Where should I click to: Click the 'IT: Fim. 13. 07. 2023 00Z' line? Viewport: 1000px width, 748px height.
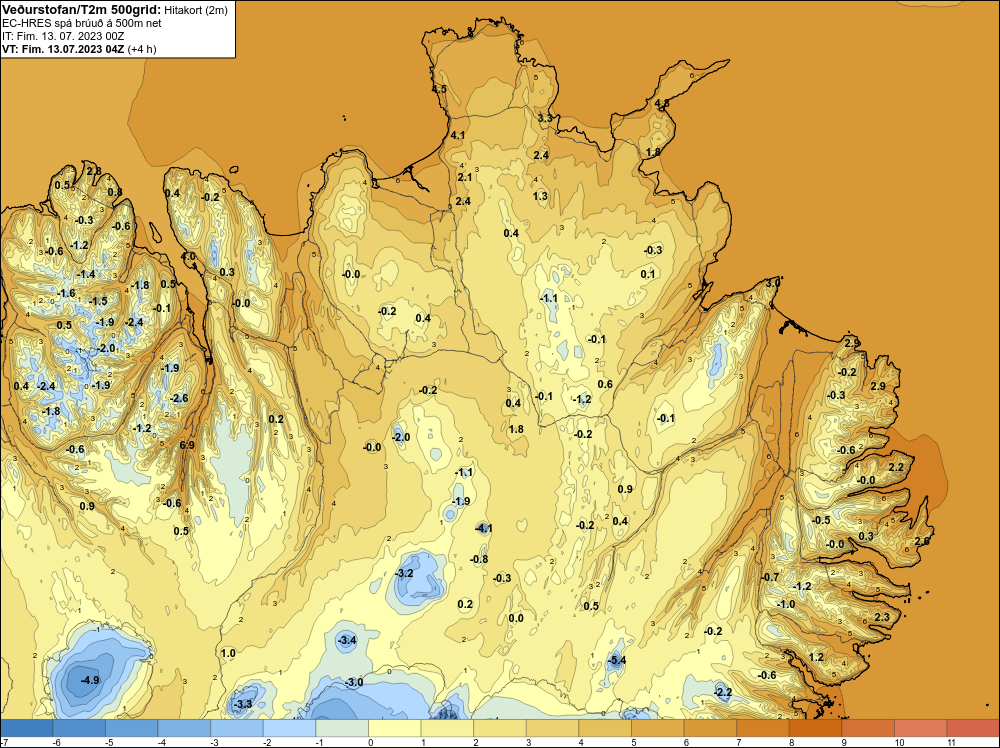[x=63, y=36]
